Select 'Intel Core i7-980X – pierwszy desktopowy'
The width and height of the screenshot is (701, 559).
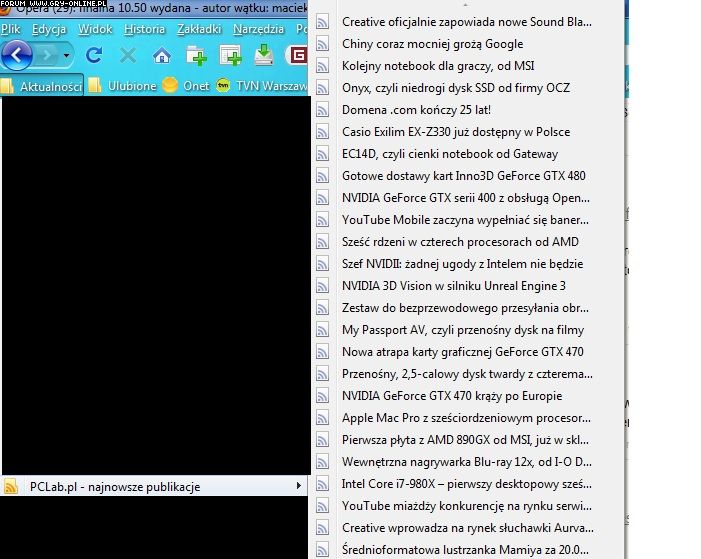click(x=469, y=483)
